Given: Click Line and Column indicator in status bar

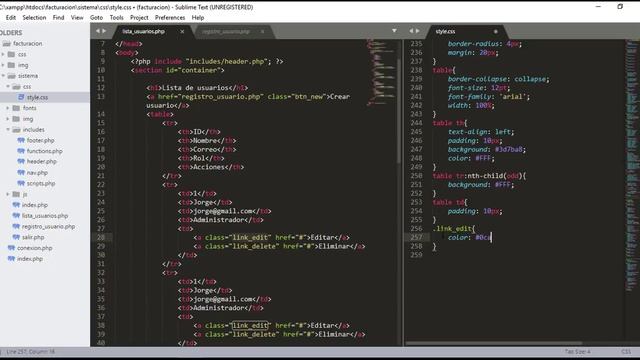Looking at the screenshot, I should (x=31, y=352).
